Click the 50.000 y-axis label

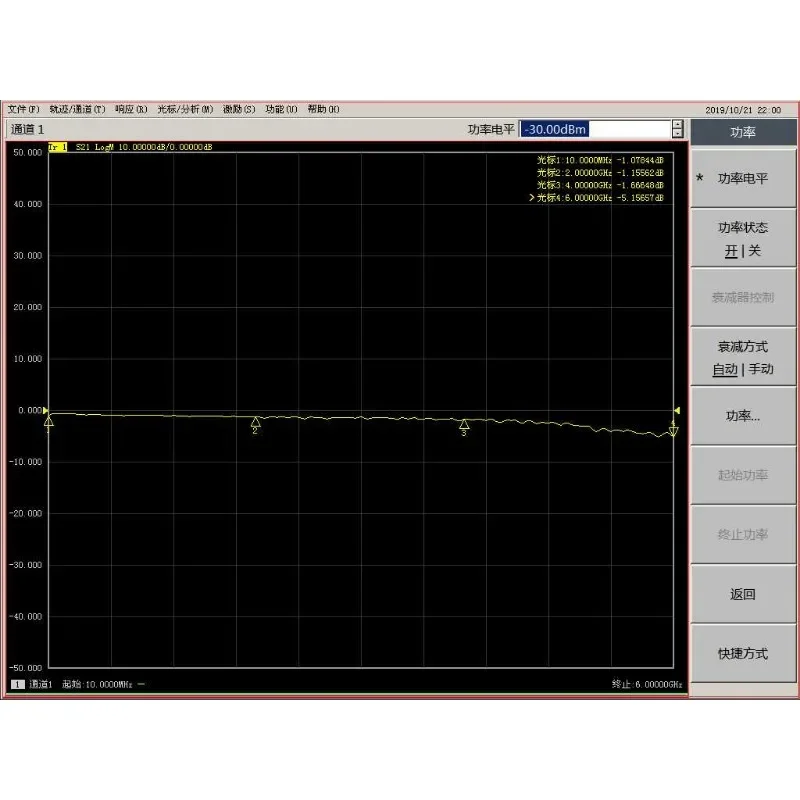pos(28,153)
